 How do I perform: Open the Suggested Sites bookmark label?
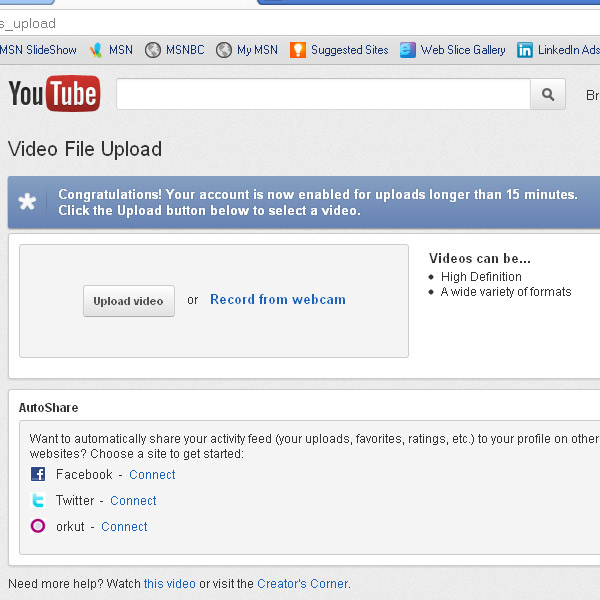[349, 50]
